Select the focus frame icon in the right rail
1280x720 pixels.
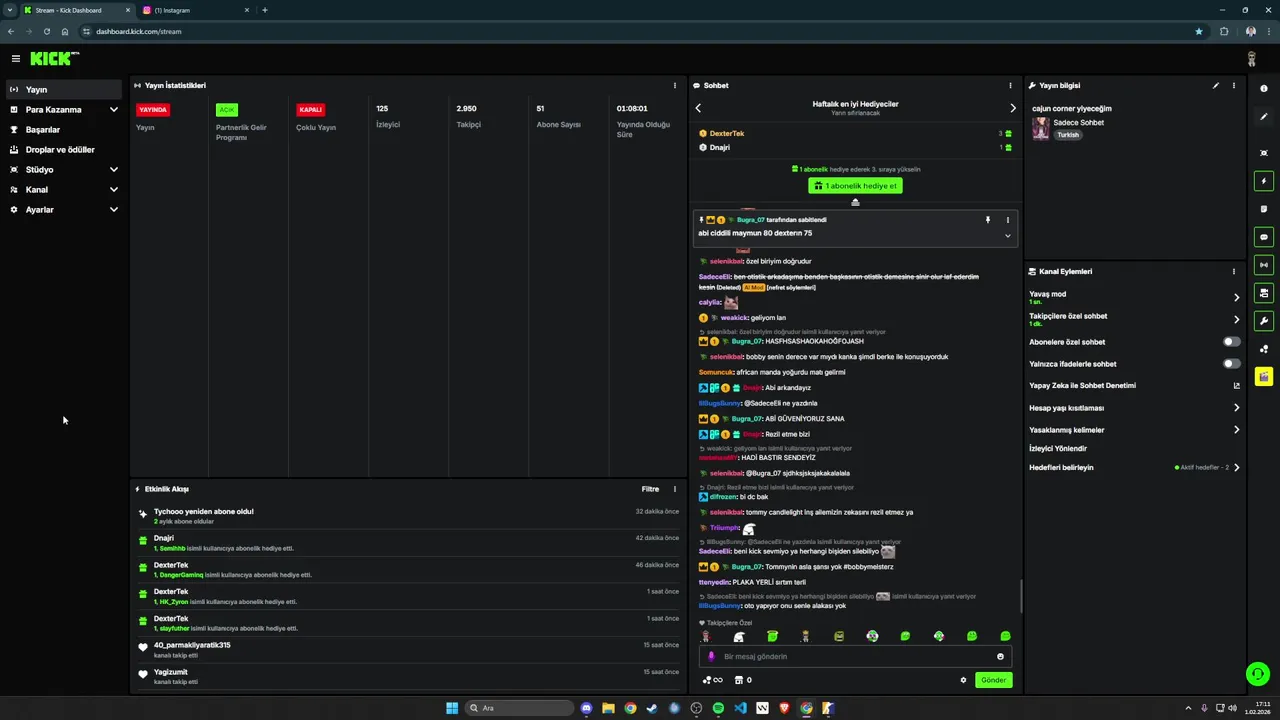1264,153
